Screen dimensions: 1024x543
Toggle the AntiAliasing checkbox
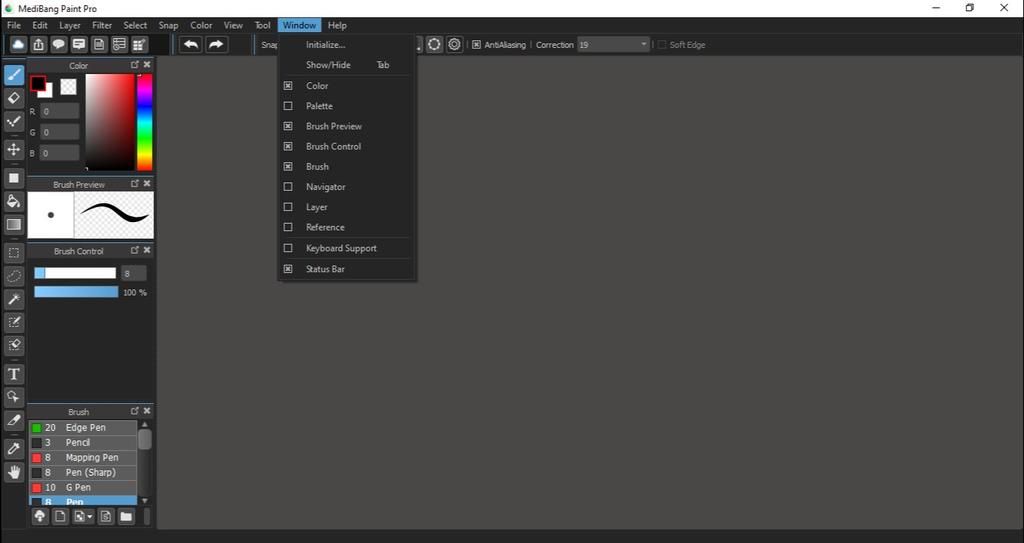[x=477, y=44]
